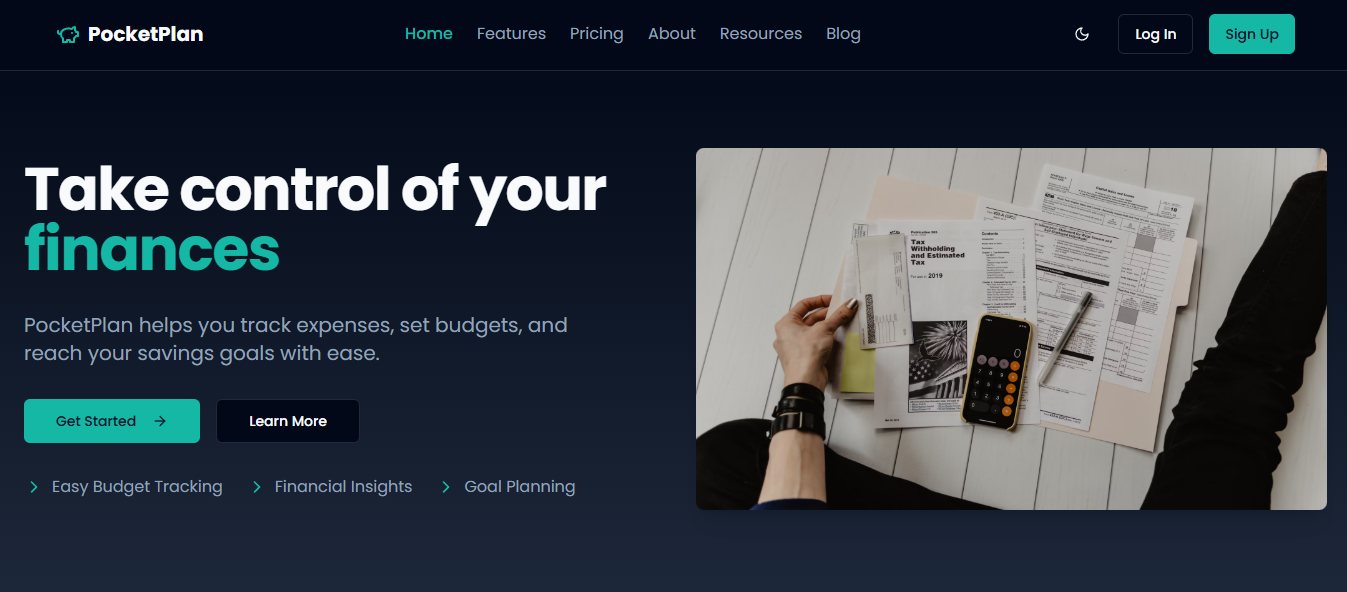Click the Learn More button
This screenshot has height=592, width=1347.
click(x=288, y=421)
